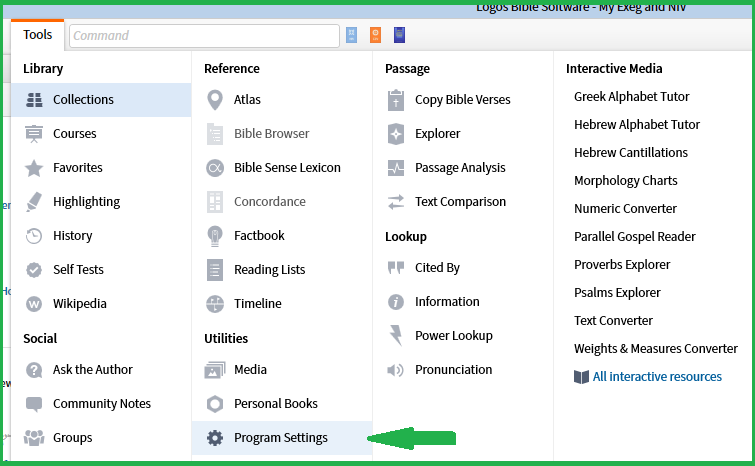Click the Personal Books hexagon icon

click(x=215, y=404)
